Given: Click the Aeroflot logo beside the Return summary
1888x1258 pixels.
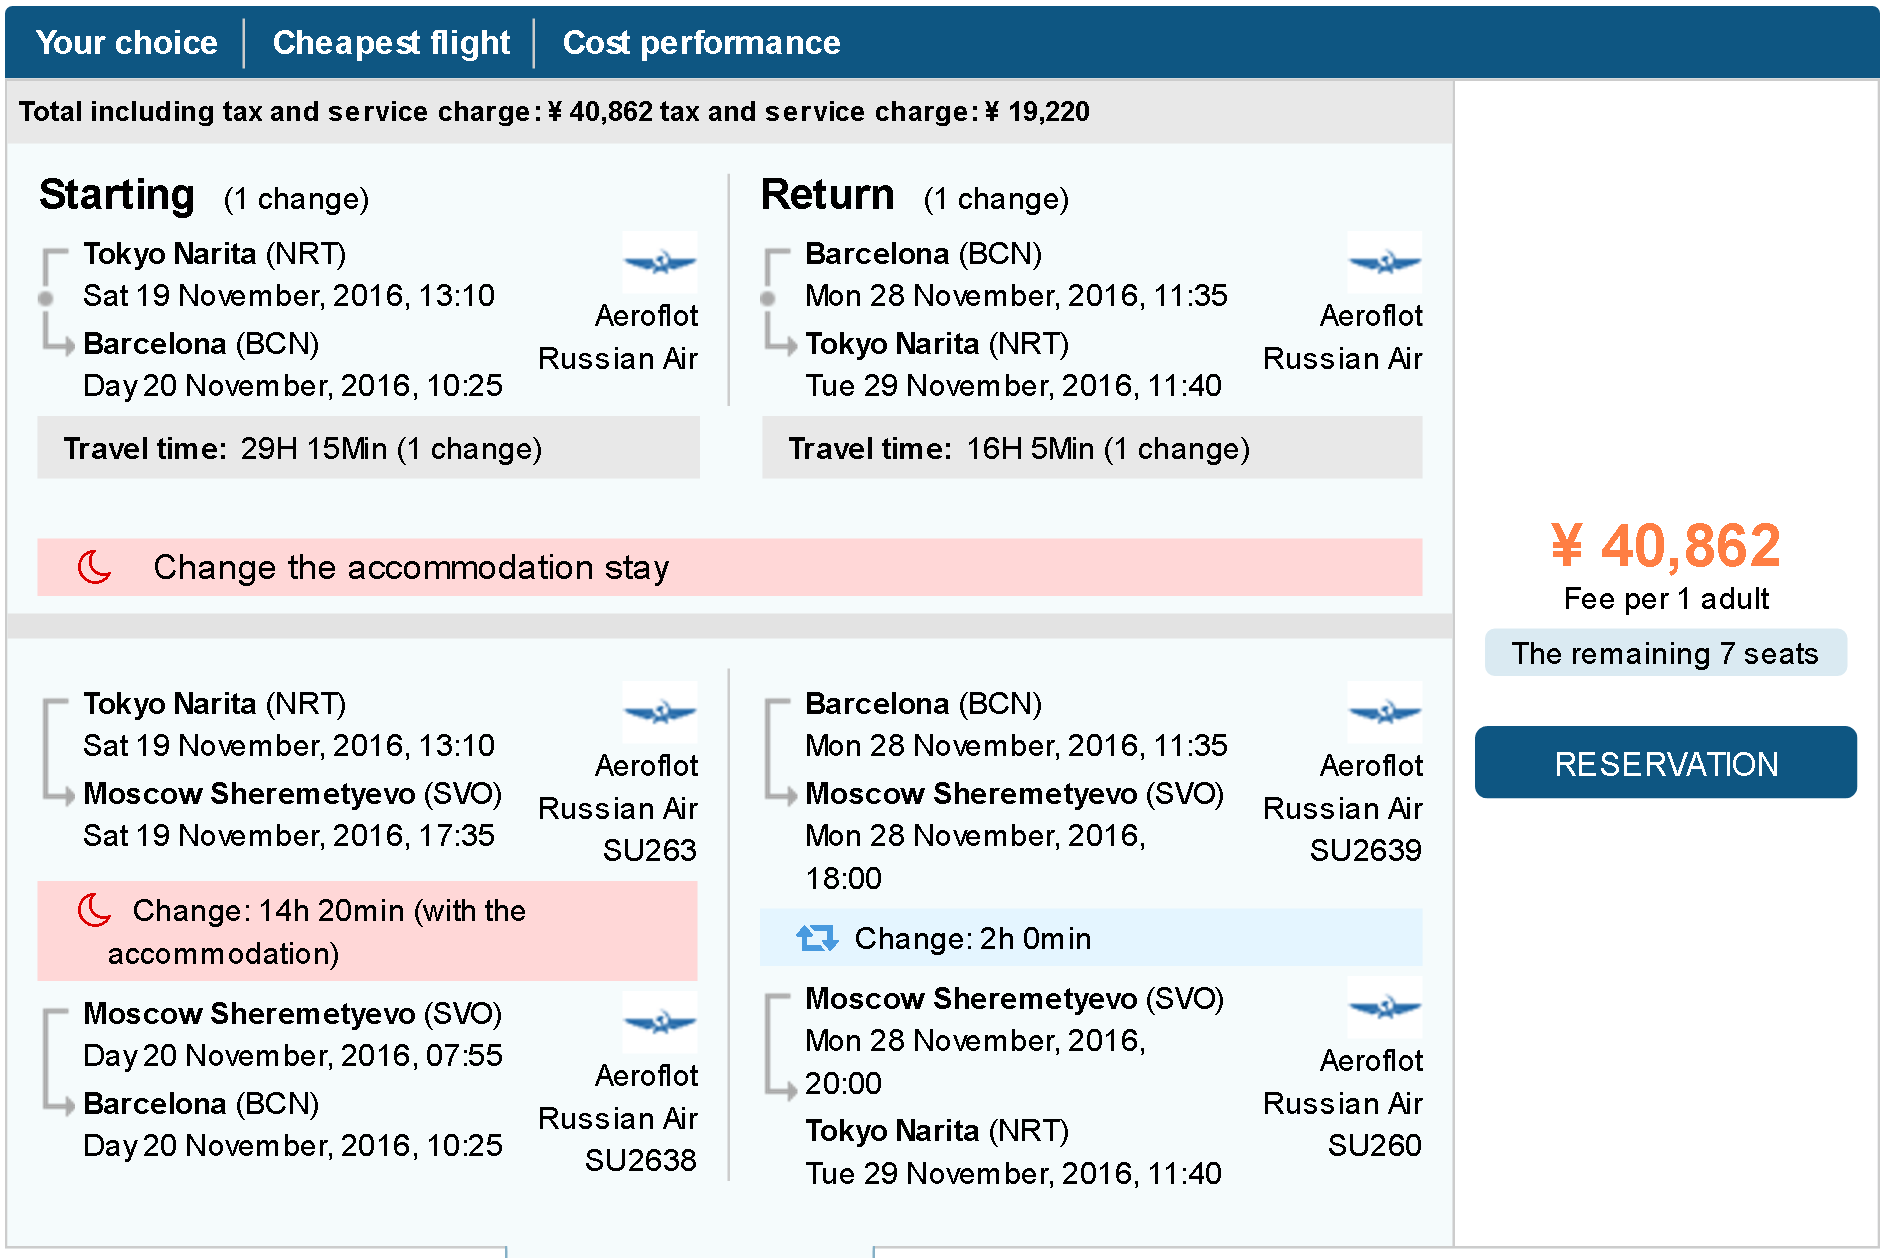Looking at the screenshot, I should pyautogui.click(x=1385, y=262).
